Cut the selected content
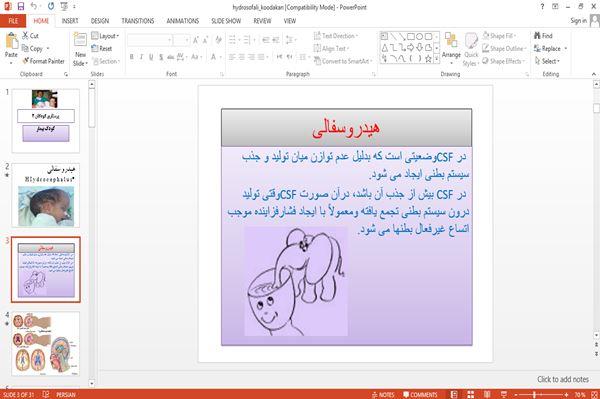Image resolution: width=600 pixels, height=399 pixels. 30,36
